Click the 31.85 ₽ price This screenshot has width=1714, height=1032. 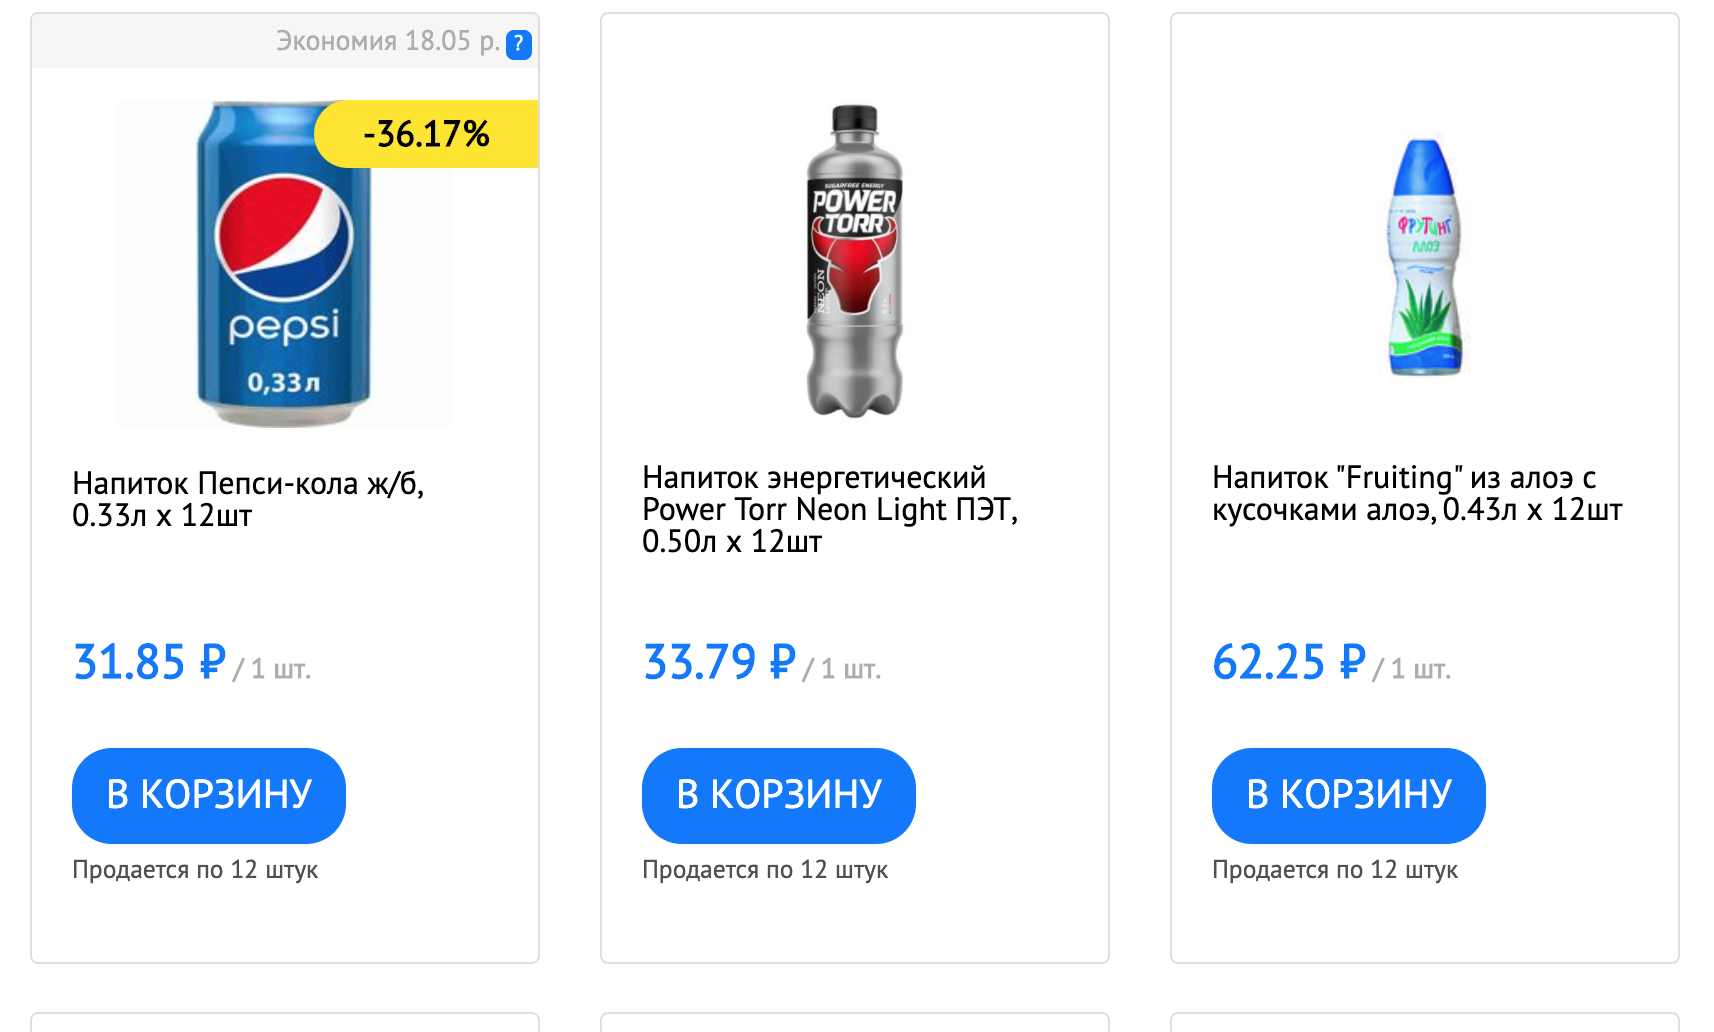click(x=150, y=662)
